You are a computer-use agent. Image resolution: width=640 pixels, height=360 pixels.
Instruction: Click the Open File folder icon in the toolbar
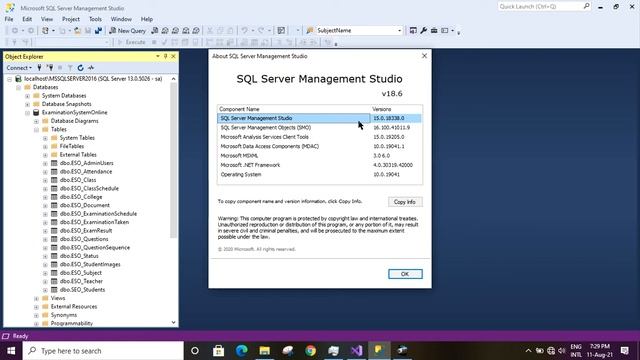click(x=78, y=31)
